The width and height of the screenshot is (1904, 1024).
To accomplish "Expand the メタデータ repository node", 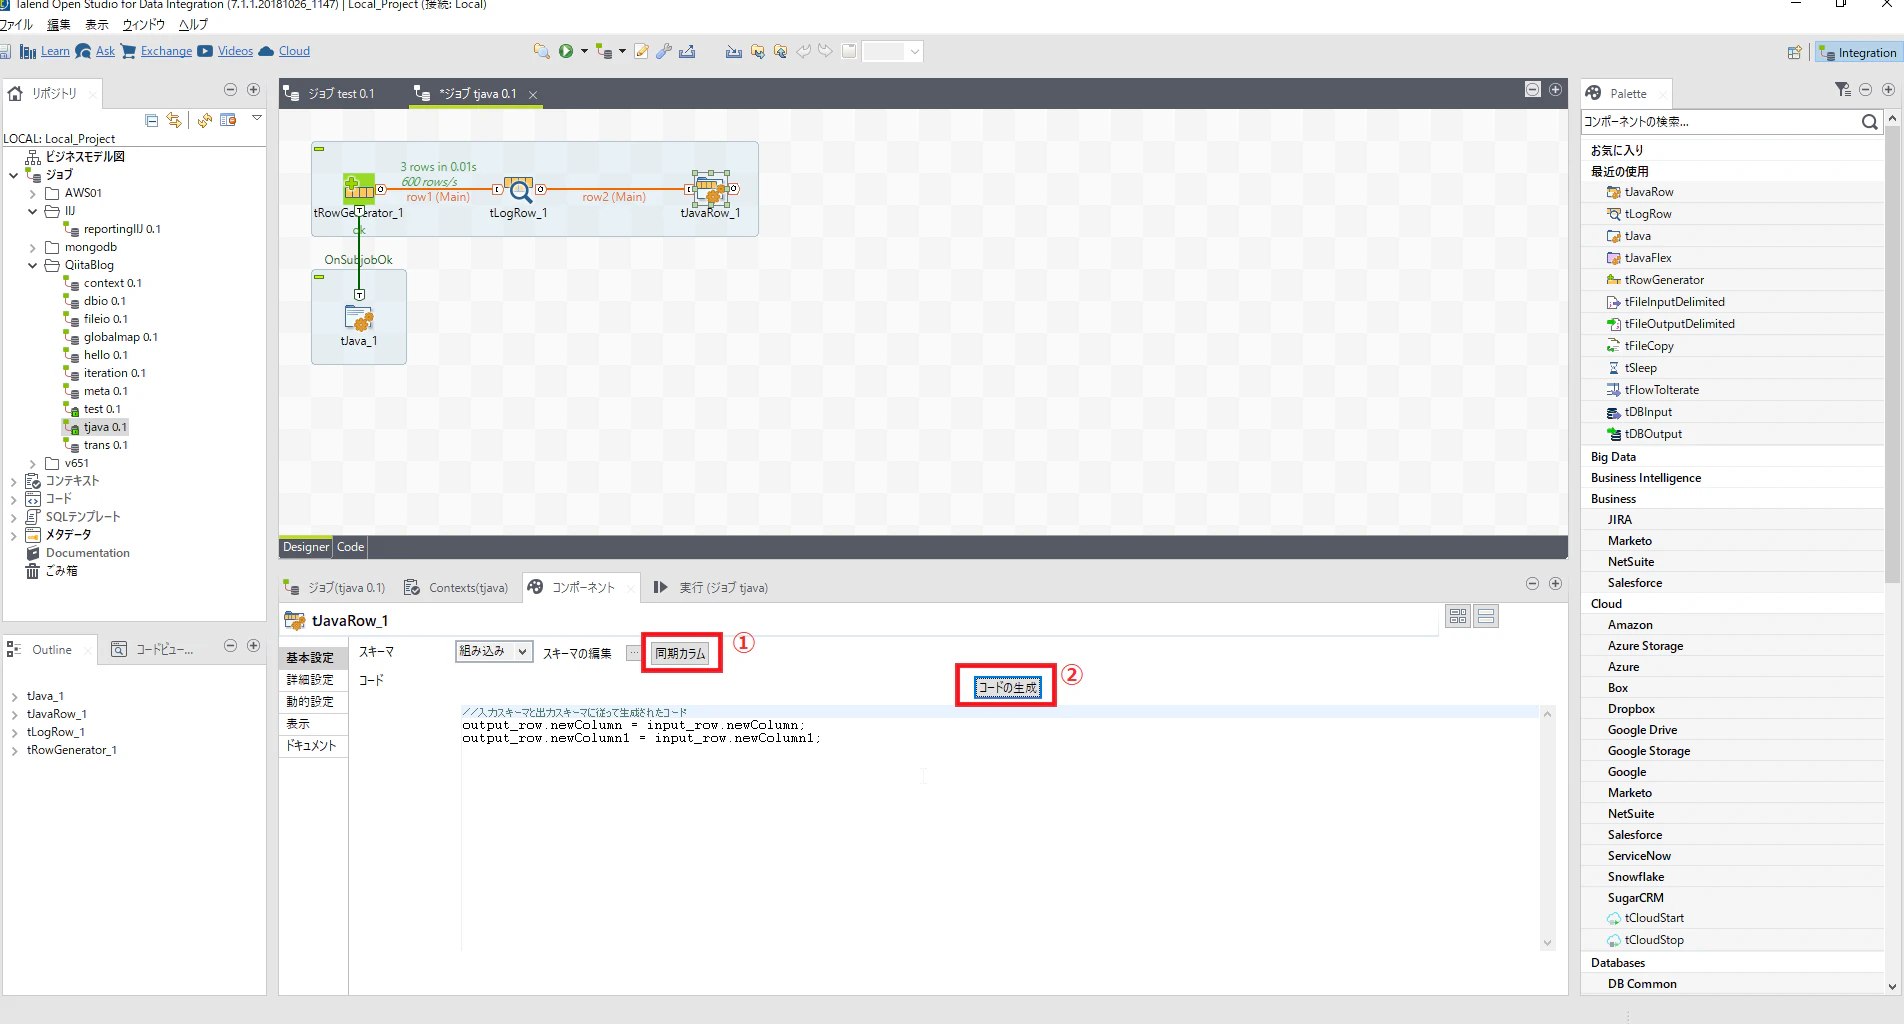I will 14,535.
